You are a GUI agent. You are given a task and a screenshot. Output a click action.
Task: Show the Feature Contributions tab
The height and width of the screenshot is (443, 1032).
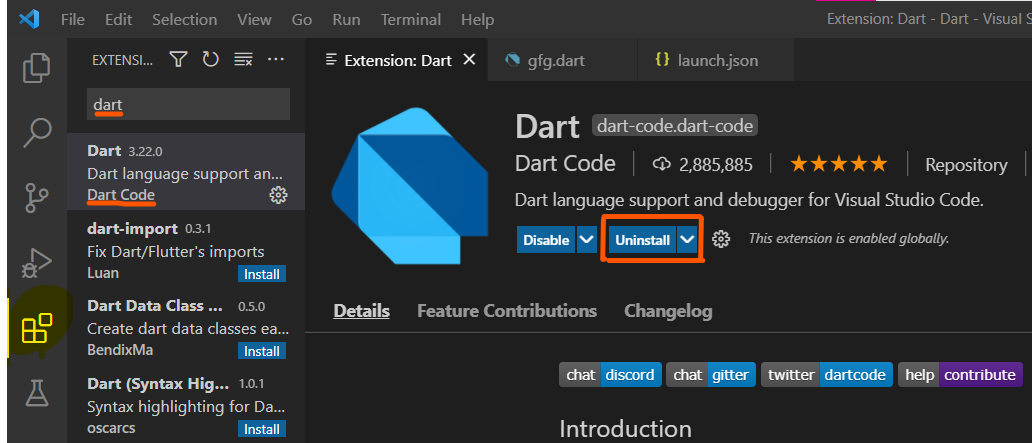click(507, 311)
